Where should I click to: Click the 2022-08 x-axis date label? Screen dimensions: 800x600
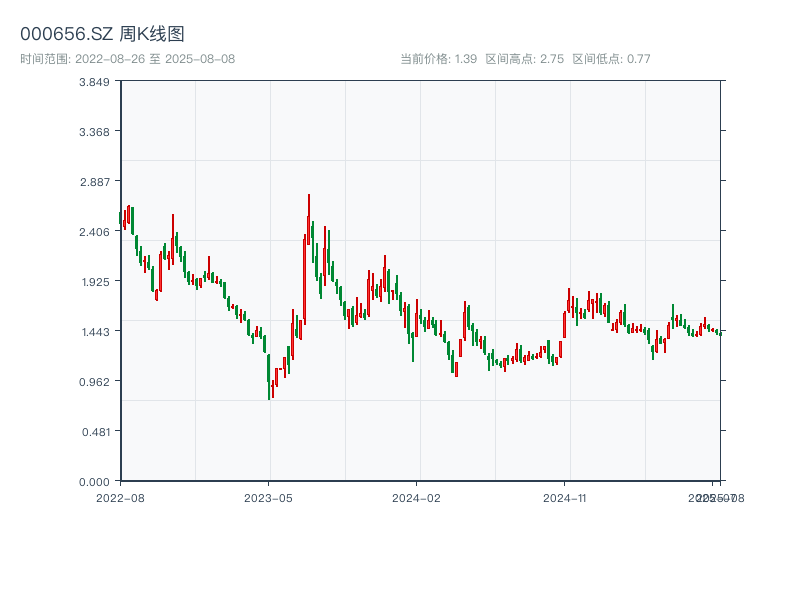[120, 497]
